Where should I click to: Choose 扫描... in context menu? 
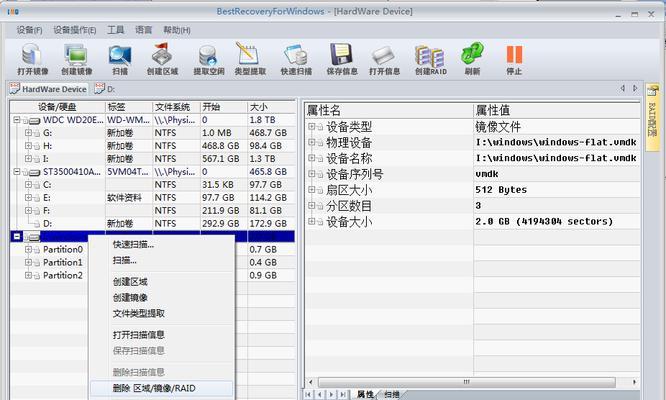124,260
